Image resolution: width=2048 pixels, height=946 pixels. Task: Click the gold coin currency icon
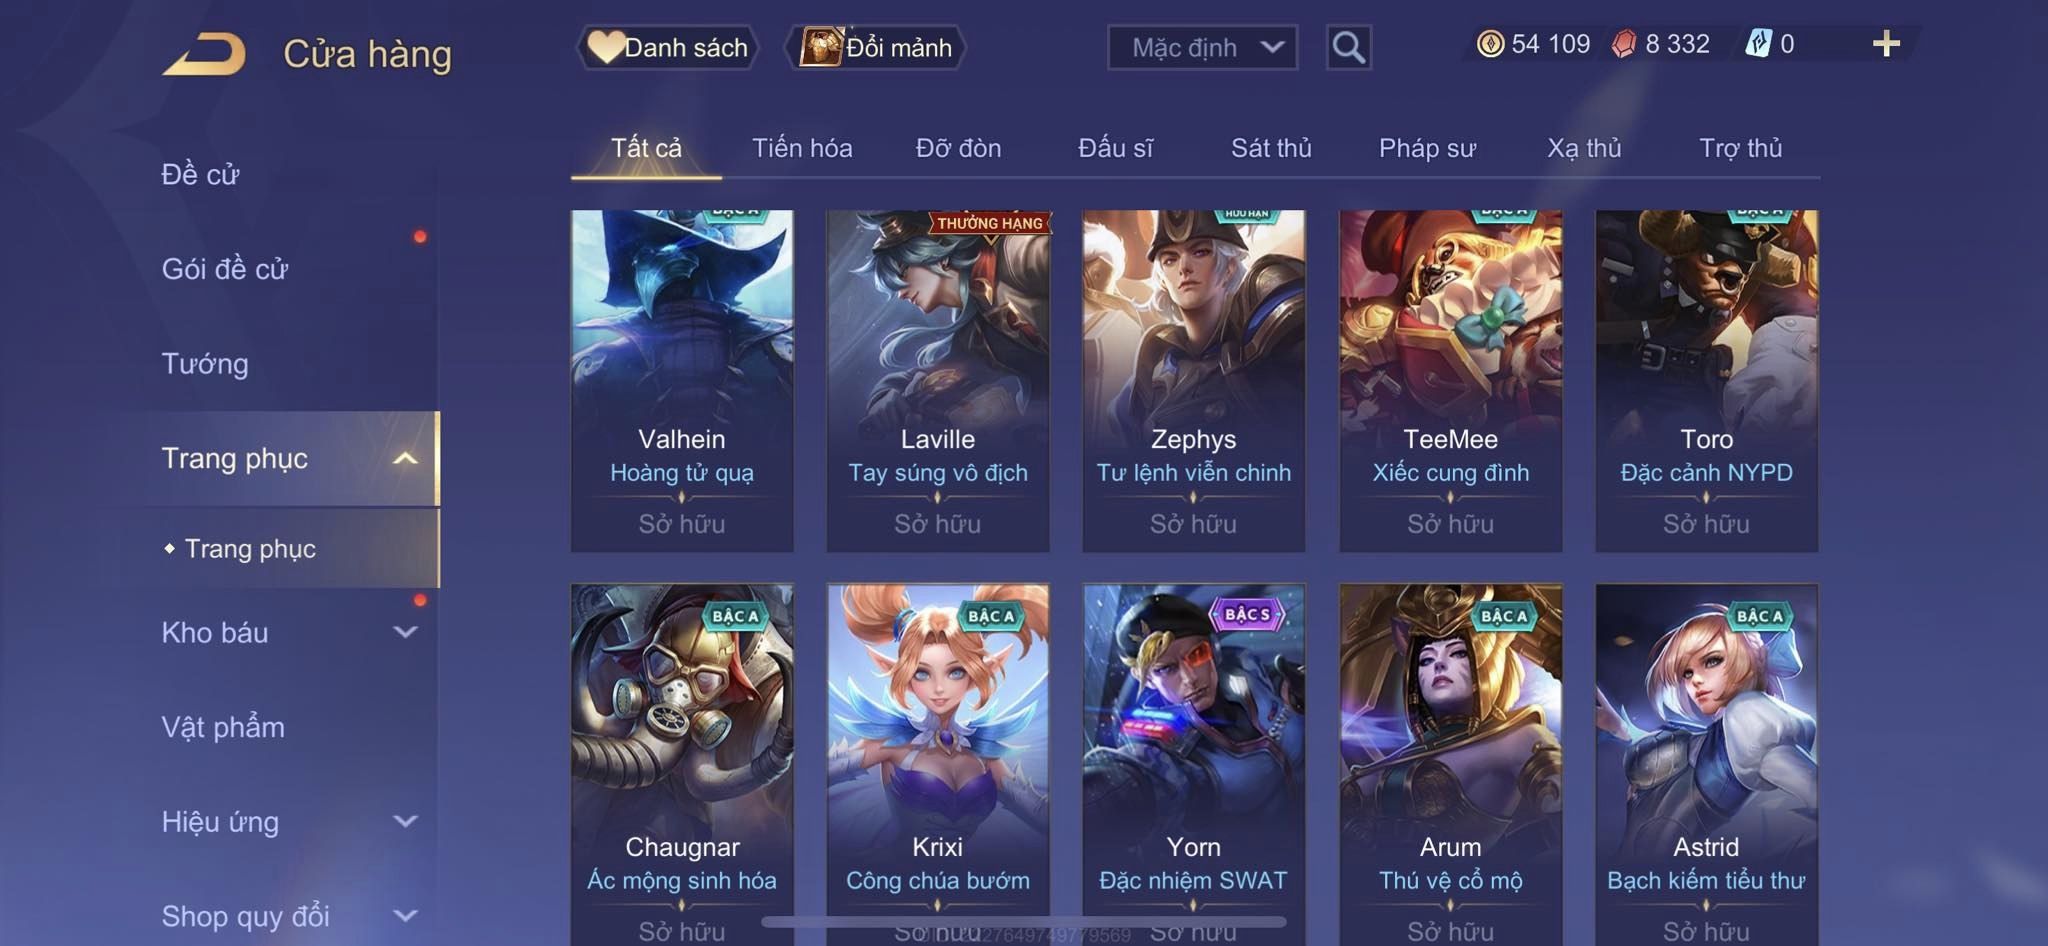1490,44
